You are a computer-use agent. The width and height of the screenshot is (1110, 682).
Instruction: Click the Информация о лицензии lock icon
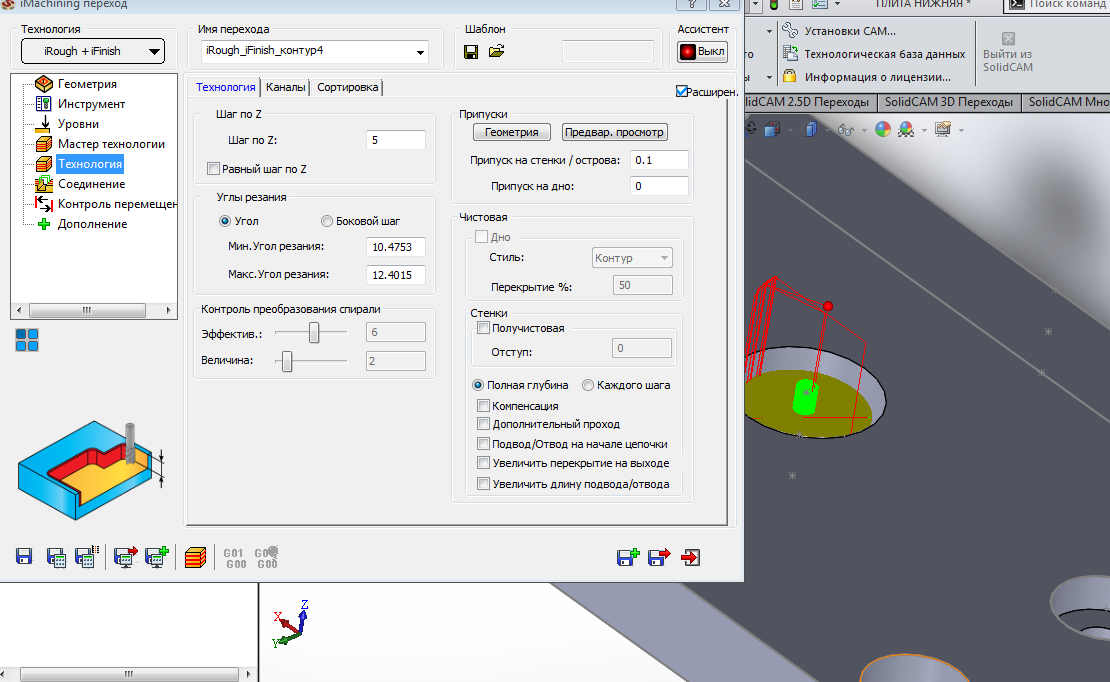click(790, 76)
